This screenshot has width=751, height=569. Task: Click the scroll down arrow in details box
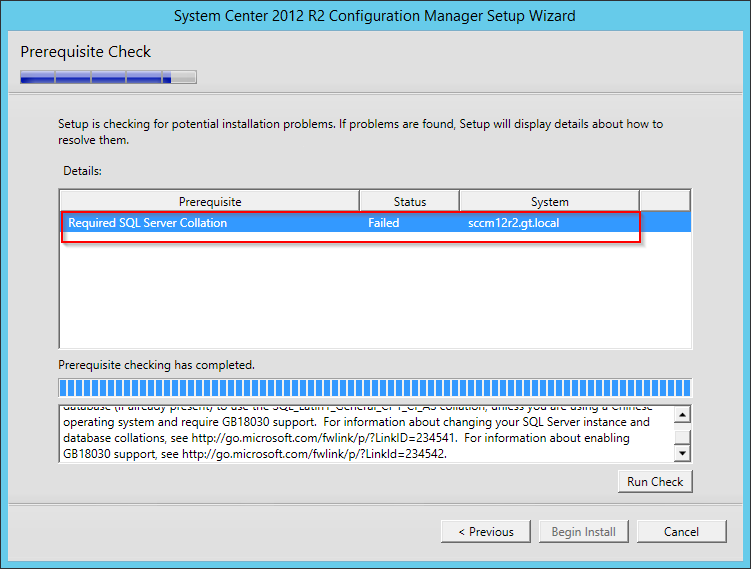[x=682, y=453]
